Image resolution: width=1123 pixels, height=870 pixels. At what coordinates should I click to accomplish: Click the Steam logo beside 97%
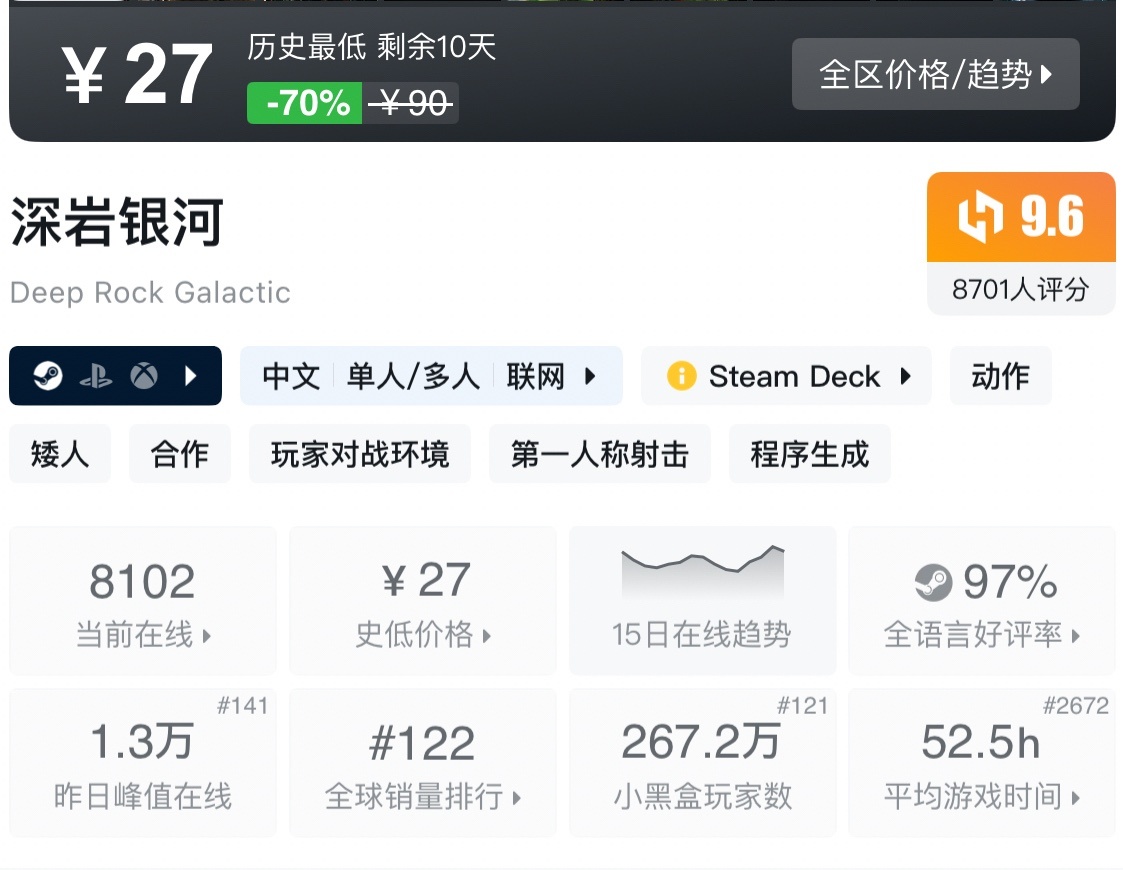click(x=933, y=581)
